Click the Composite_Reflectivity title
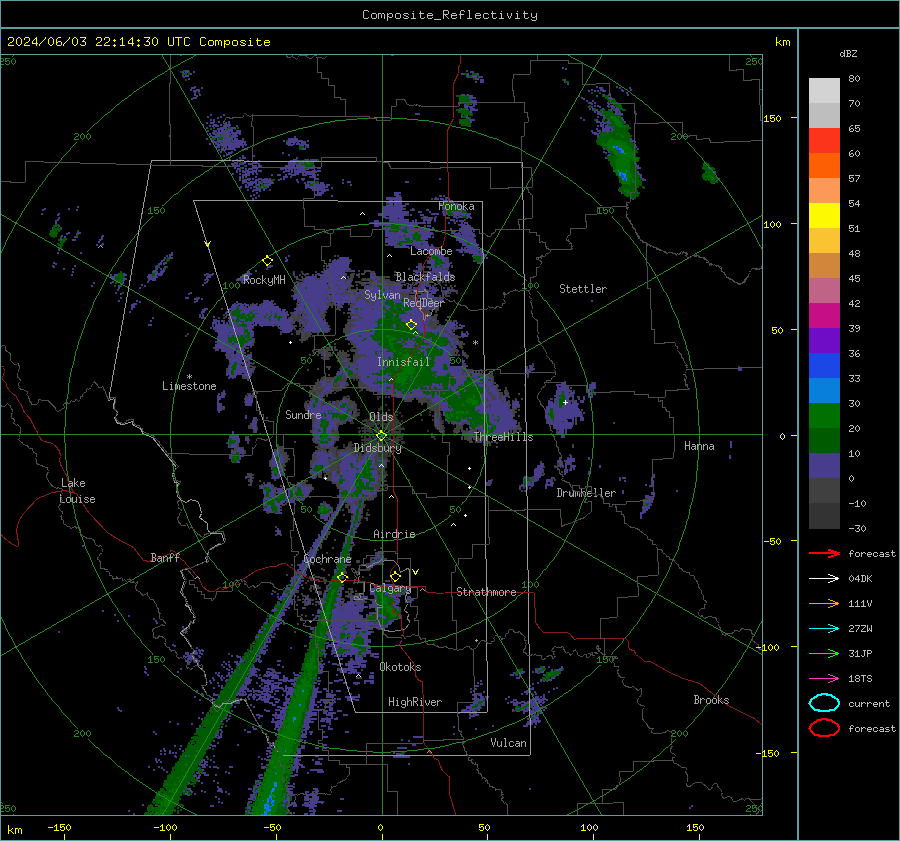Image resolution: width=900 pixels, height=841 pixels. click(x=450, y=15)
